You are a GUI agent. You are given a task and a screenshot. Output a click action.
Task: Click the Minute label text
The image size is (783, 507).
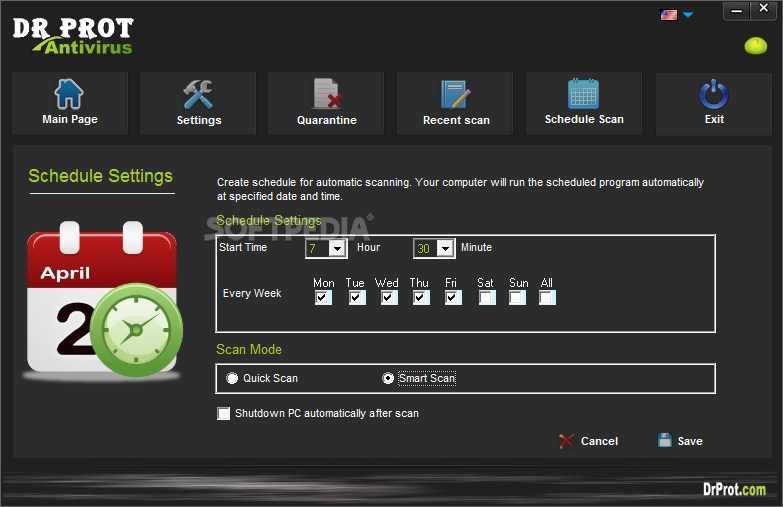pos(476,247)
